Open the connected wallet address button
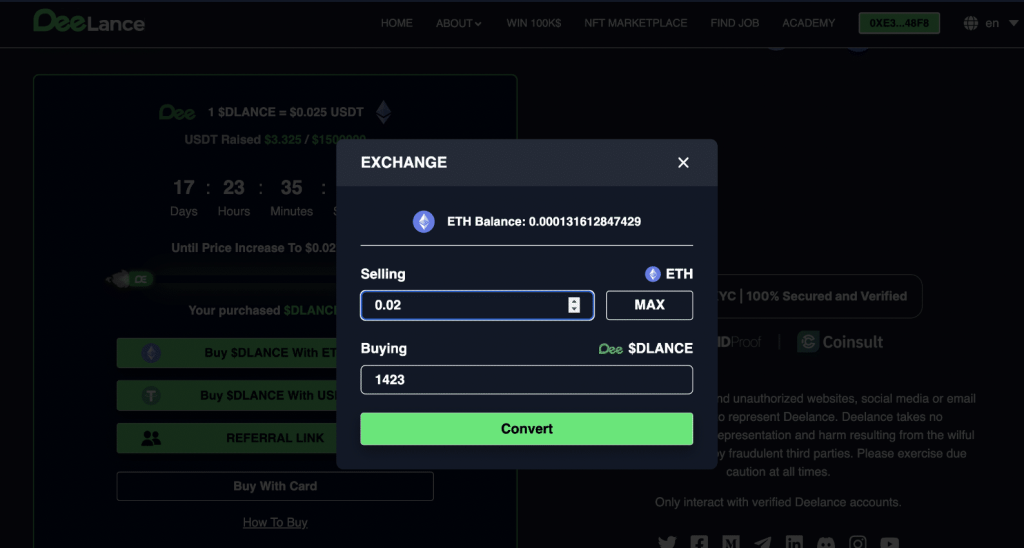The image size is (1024, 548). coord(899,23)
